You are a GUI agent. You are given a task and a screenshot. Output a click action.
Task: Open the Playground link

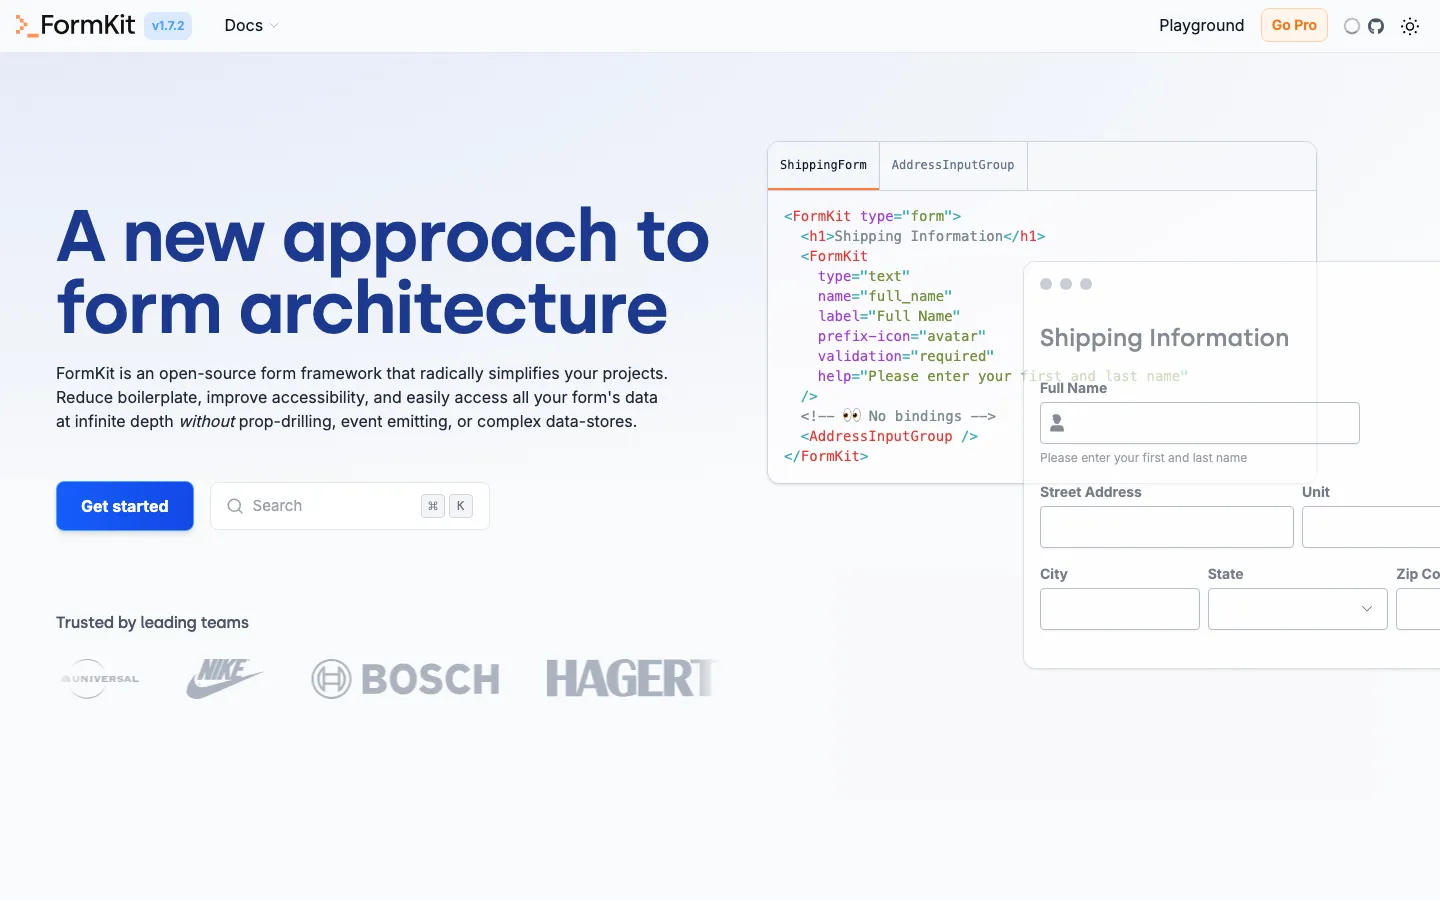tap(1201, 25)
